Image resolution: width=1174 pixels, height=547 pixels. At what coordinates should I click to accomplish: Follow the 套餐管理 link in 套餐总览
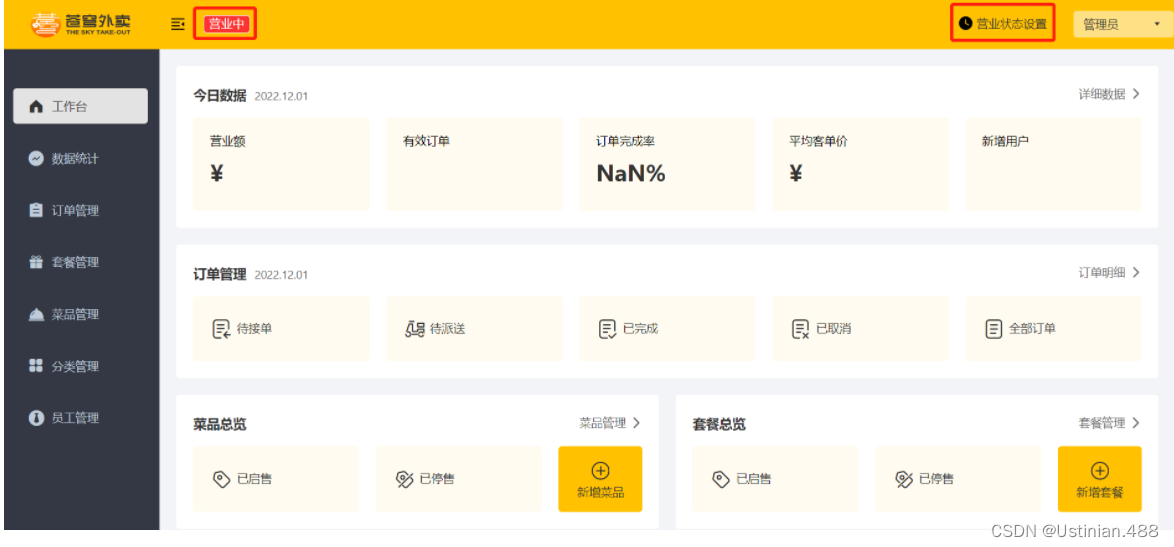tap(1101, 423)
